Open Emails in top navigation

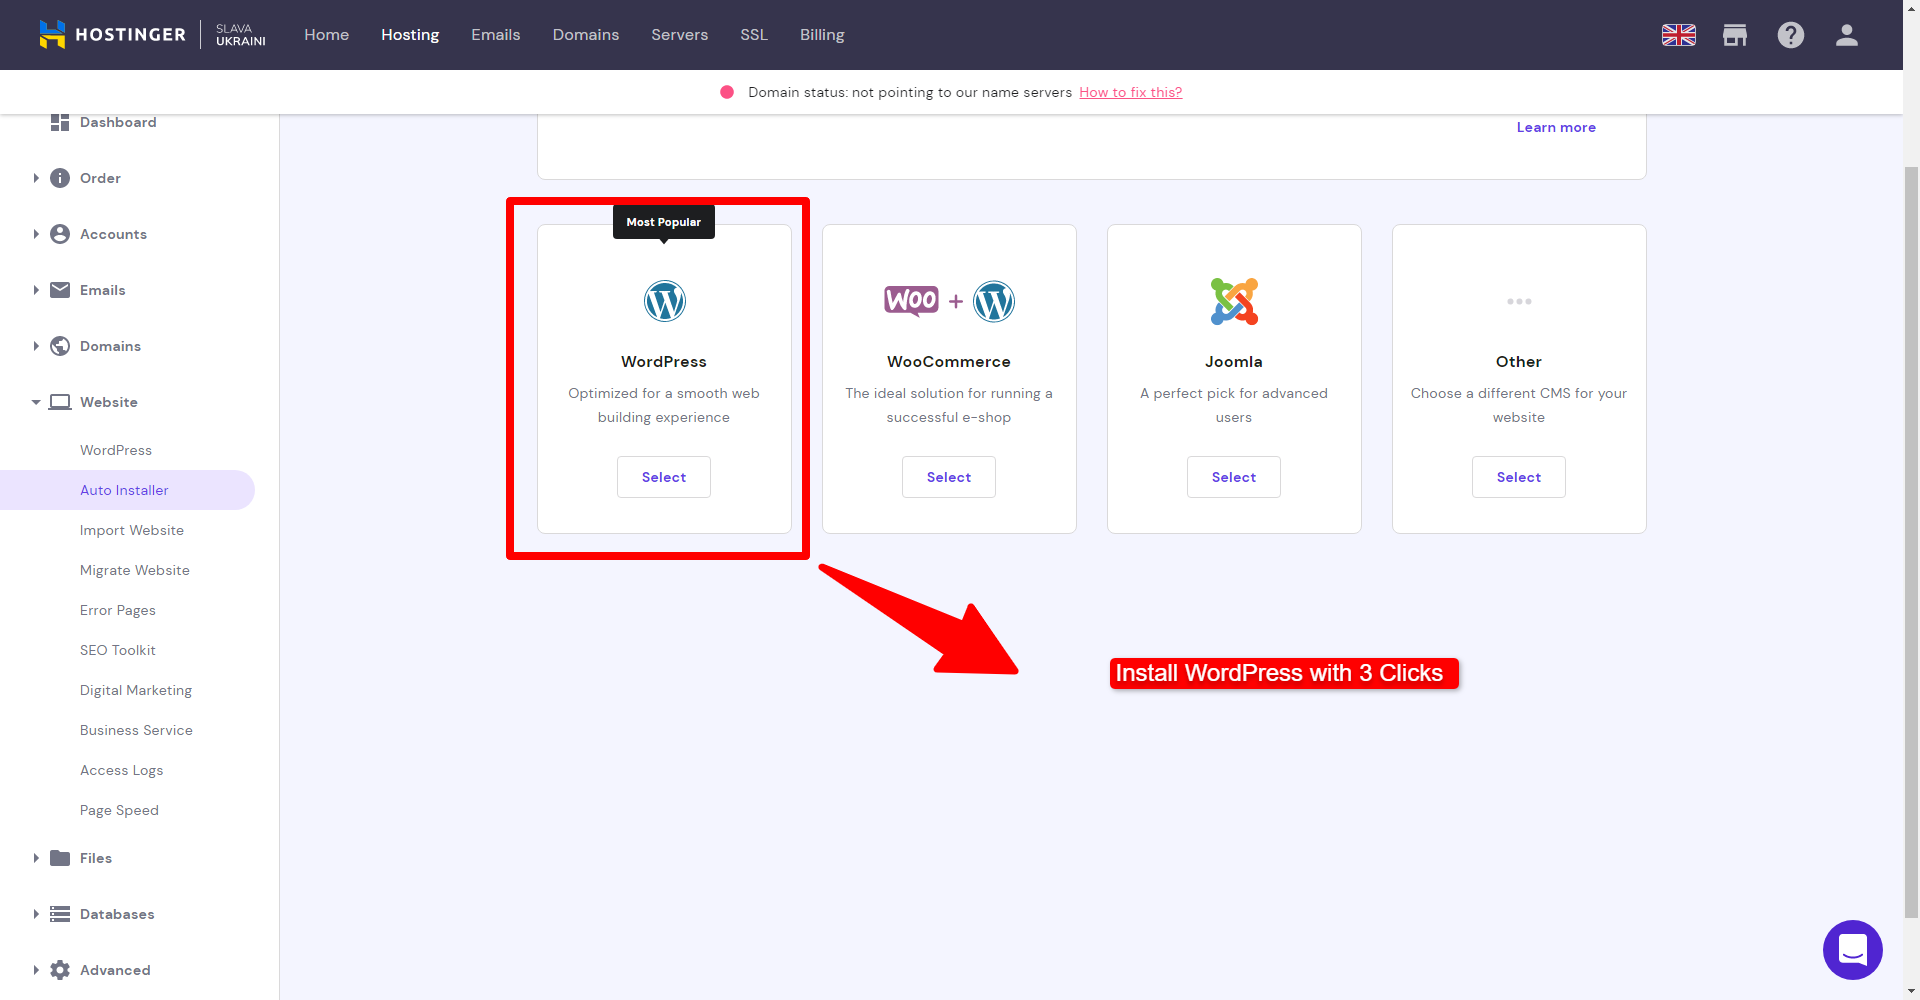click(x=496, y=35)
